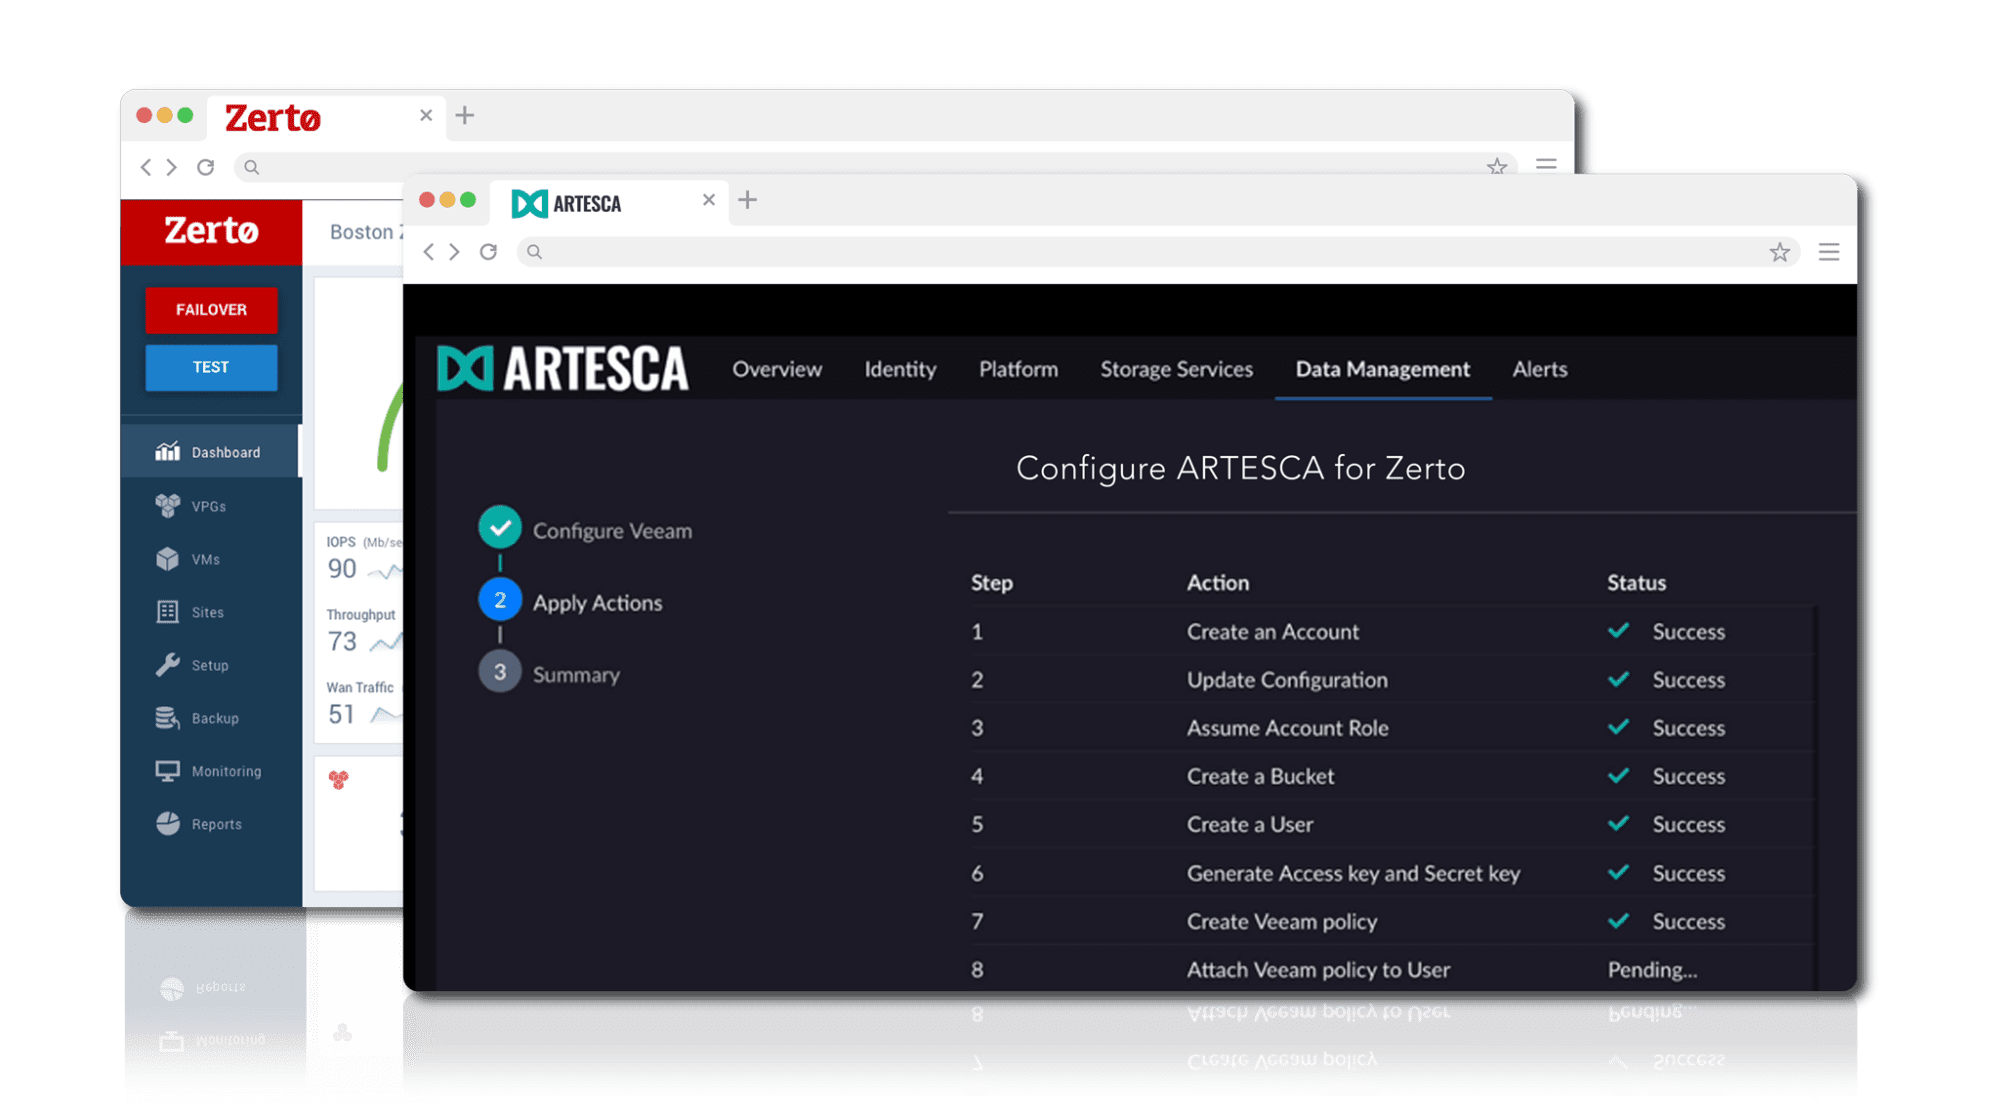Screen dimensions: 2000x1116
Task: Click the VPGs cubes icon in Zerto sidebar
Action: tap(167, 506)
